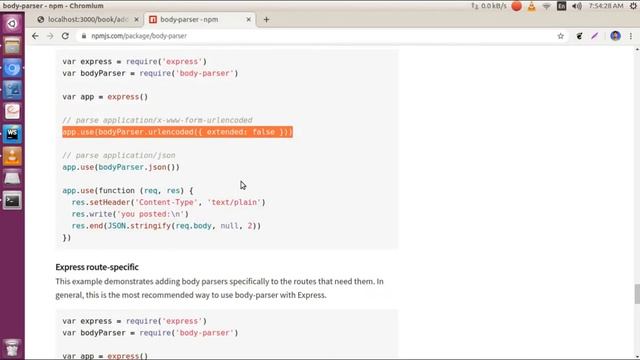Close the localhost:3000 tab
The height and width of the screenshot is (360, 640).
pos(136,19)
